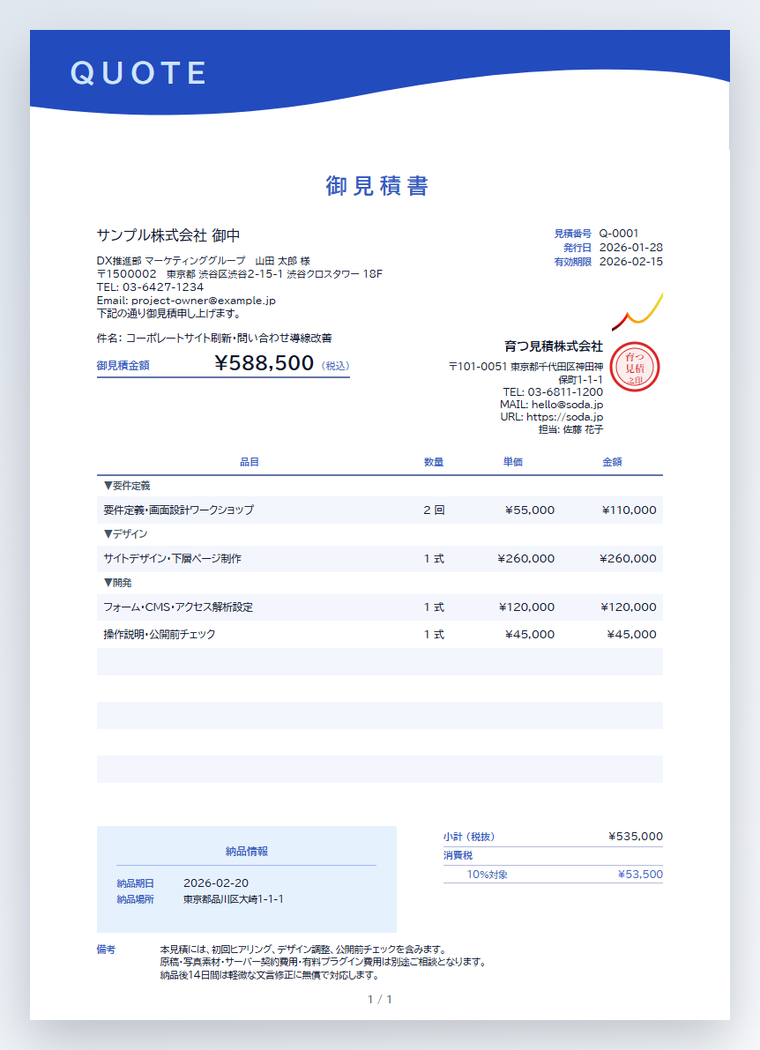760x1050 pixels.
Task: Click the quote number Q-0001
Action: pos(619,233)
